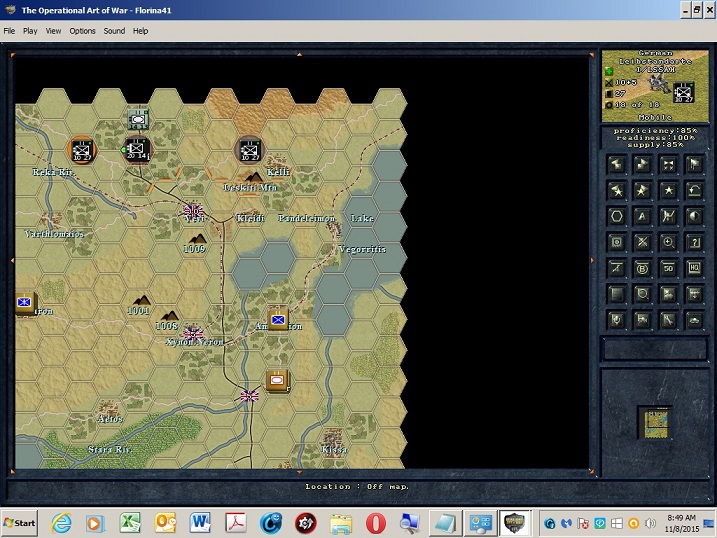Viewport: 717px width, 538px height.
Task: Click the downward arrow with line button
Action: [x=695, y=294]
